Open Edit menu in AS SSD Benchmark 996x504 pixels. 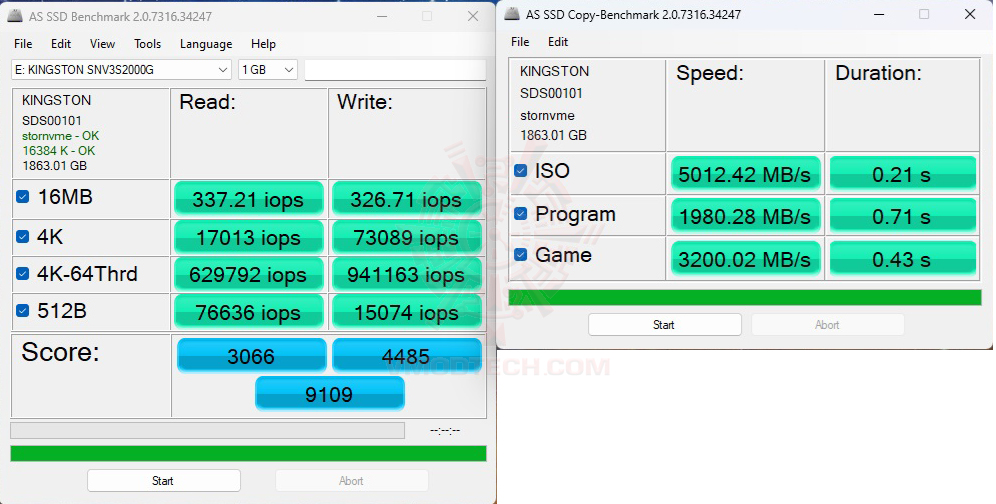(61, 44)
